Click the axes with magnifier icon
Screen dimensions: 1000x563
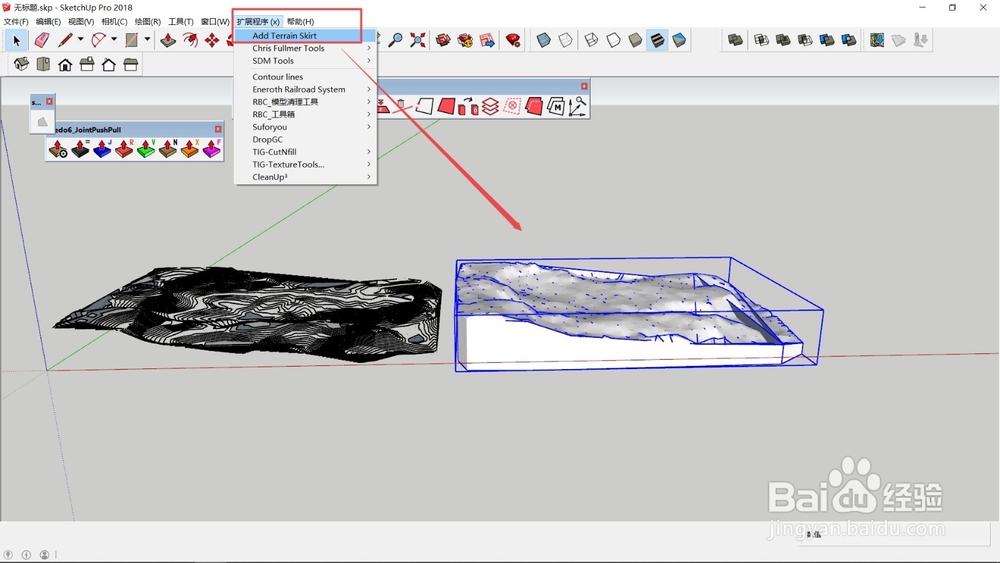(578, 106)
